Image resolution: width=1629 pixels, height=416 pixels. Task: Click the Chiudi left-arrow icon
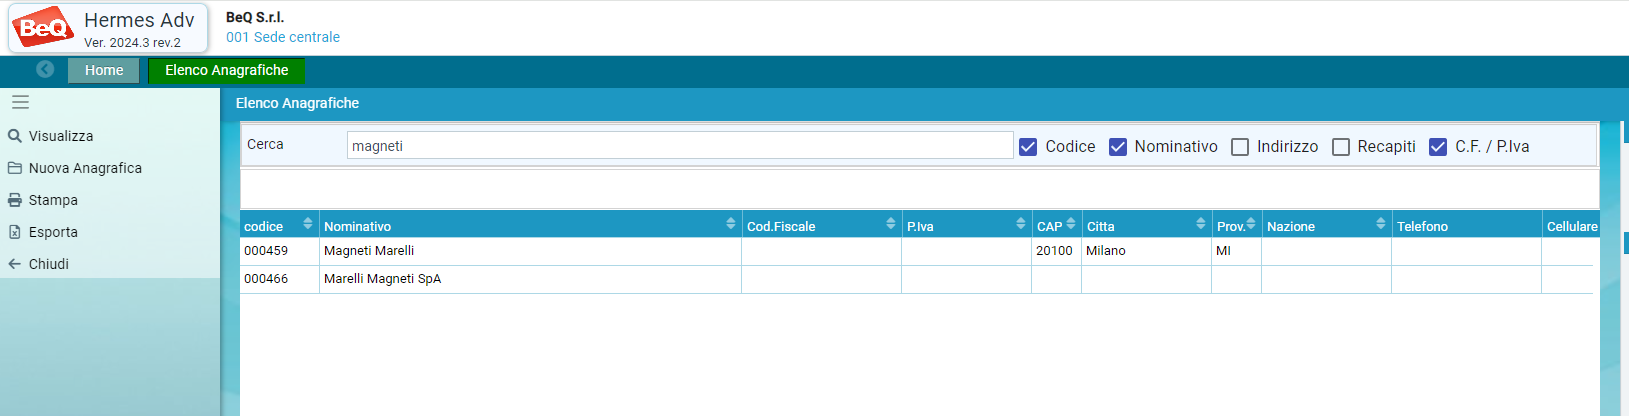coord(15,264)
